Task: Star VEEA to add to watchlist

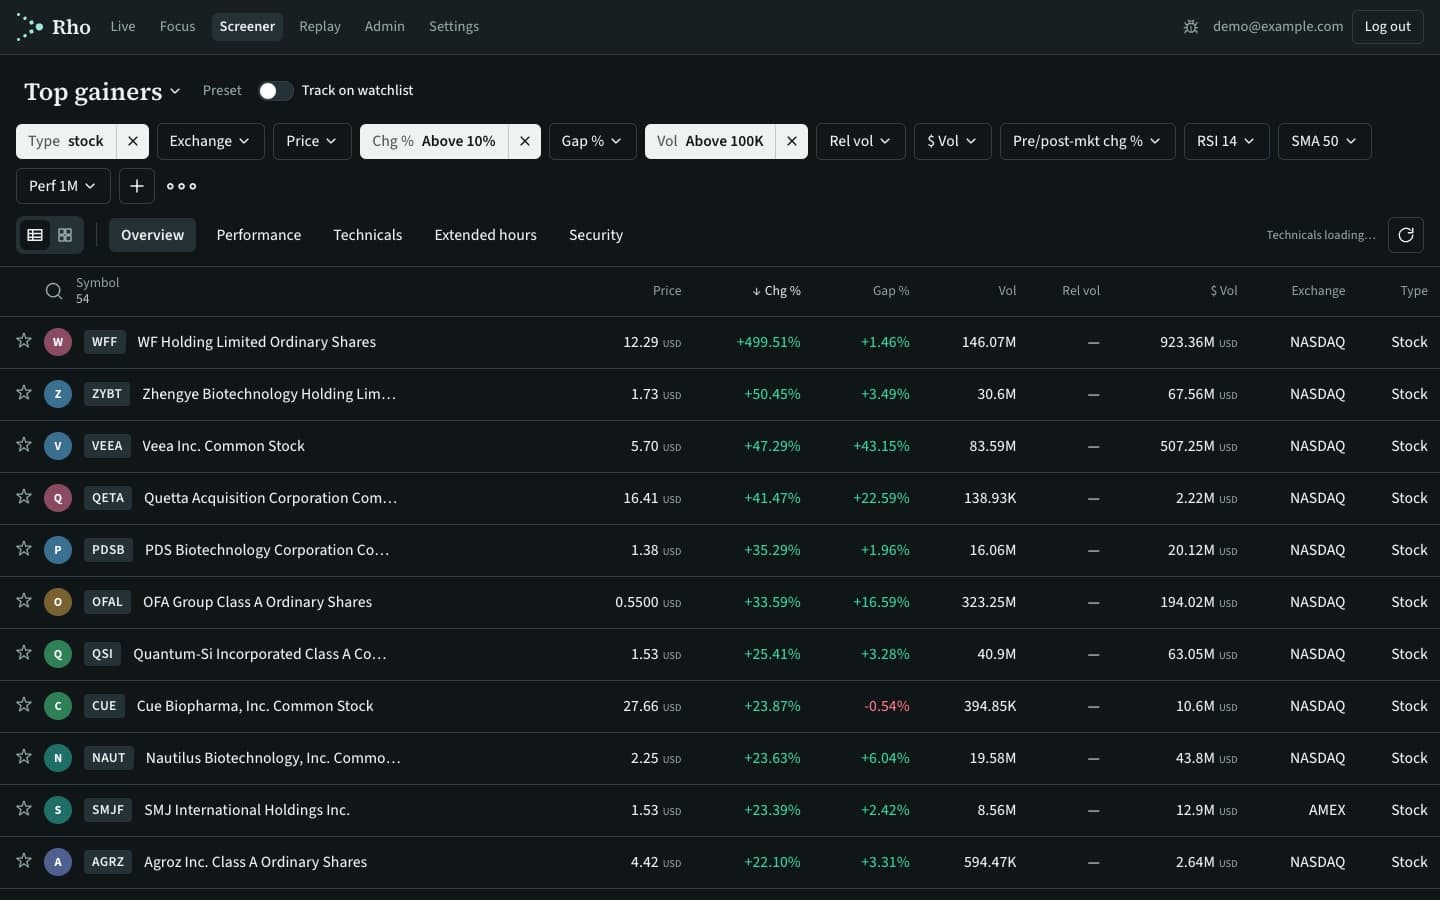Action: [x=24, y=445]
